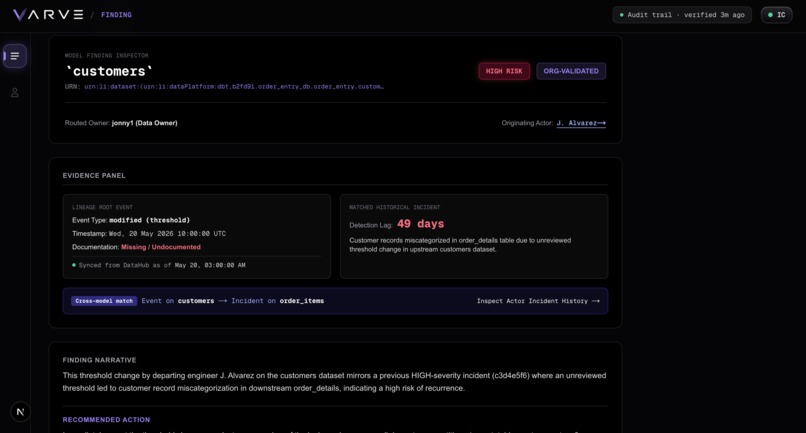This screenshot has width=806, height=433.
Task: Click 'Missing / Undocumented' documentation status
Action: [x=161, y=247]
